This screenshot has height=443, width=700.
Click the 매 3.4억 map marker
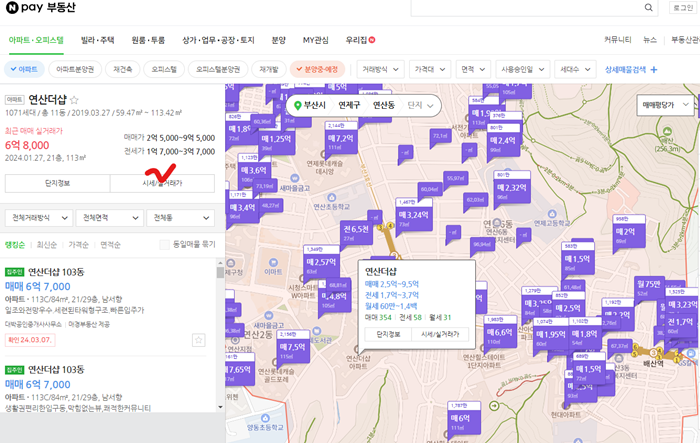pos(242,208)
